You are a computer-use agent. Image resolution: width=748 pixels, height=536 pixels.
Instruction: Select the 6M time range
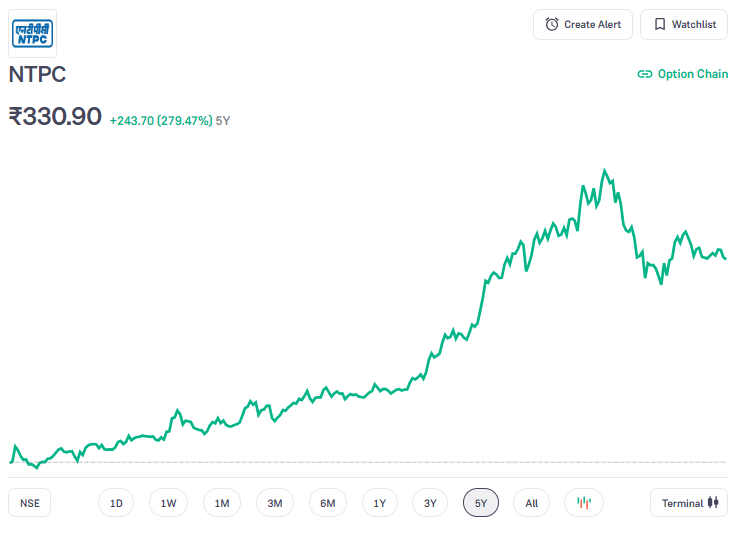(x=328, y=503)
